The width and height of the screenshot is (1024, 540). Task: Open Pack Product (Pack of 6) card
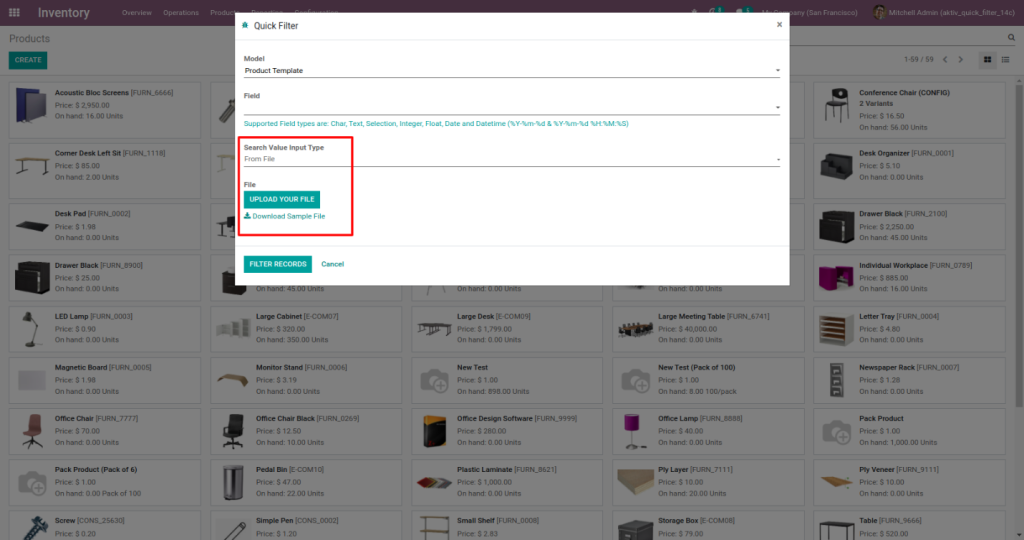104,482
